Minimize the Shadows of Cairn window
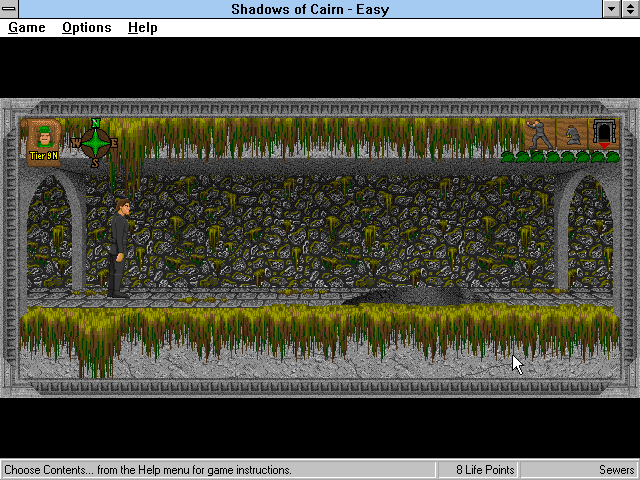Screen dimensions: 640x480 611,9
